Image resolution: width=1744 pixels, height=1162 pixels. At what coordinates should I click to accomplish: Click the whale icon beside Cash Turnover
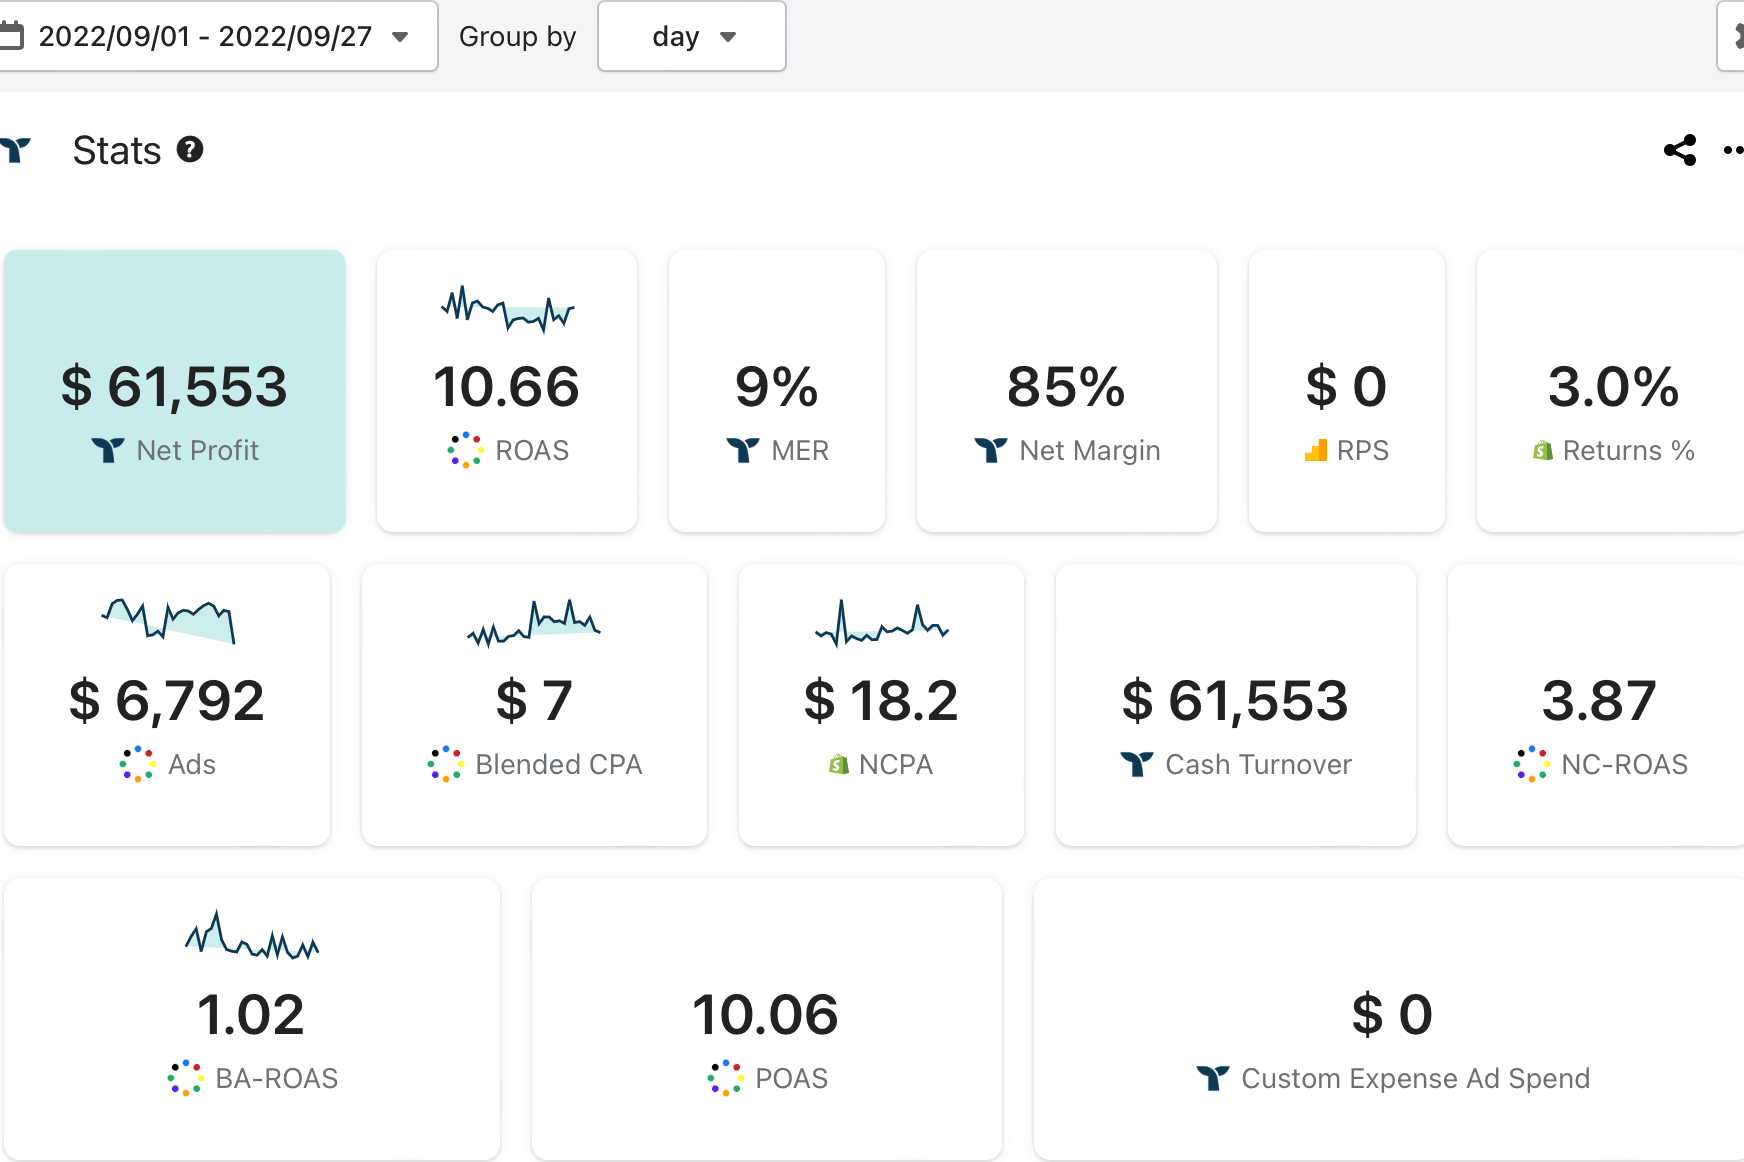point(1137,765)
